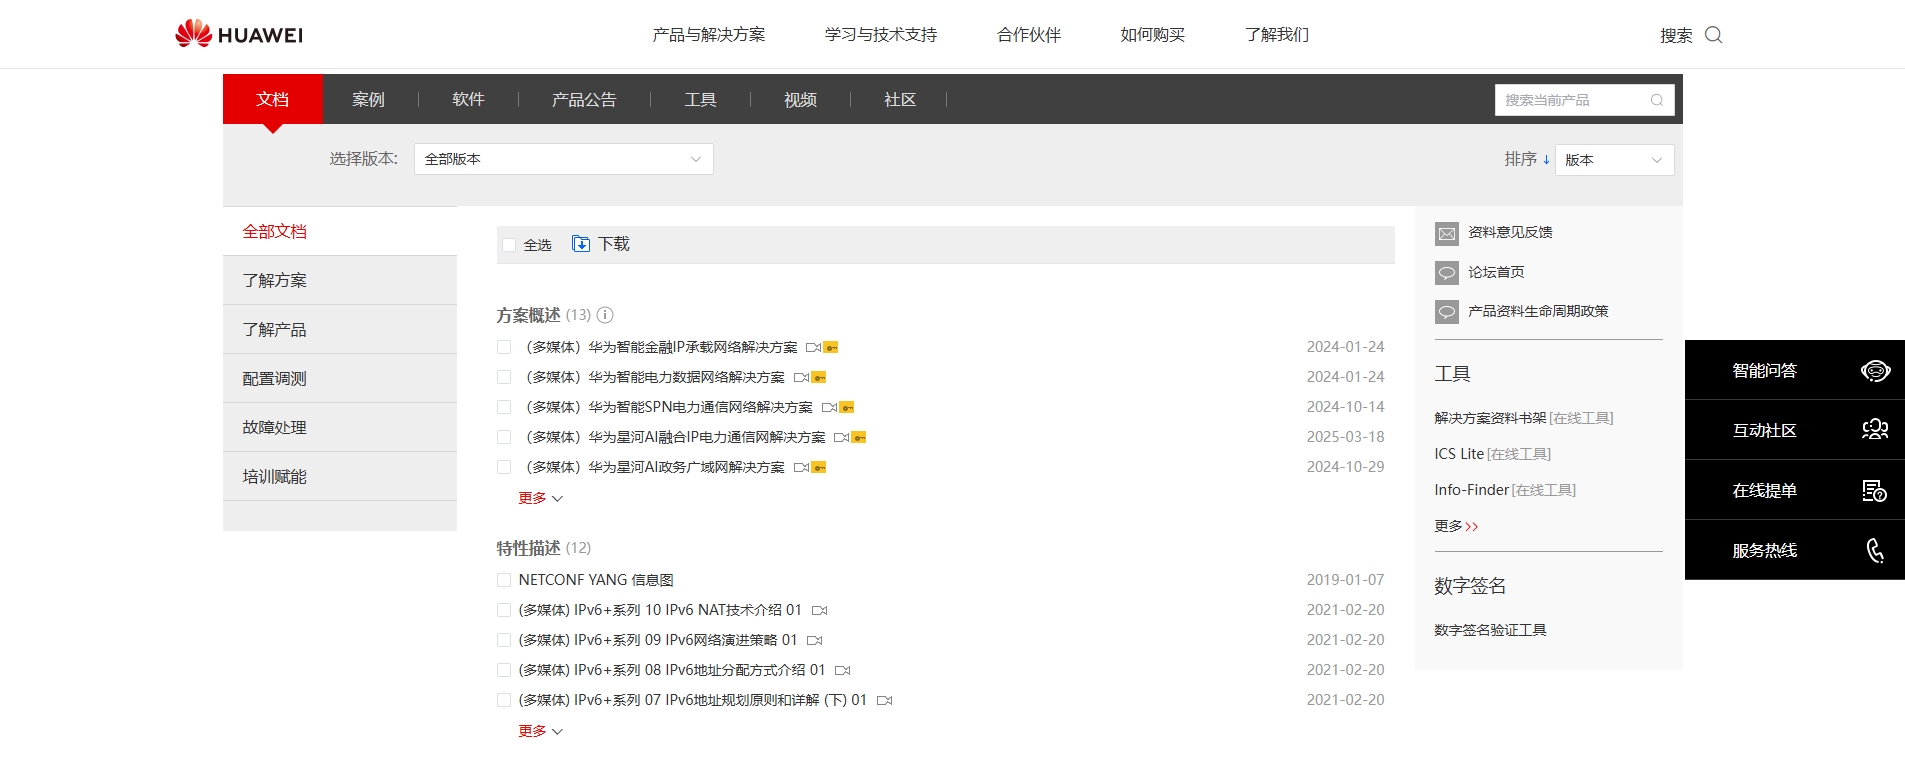Screen dimensions: 1905x758
Task: Open 论坛首页 link
Action: tap(1496, 272)
